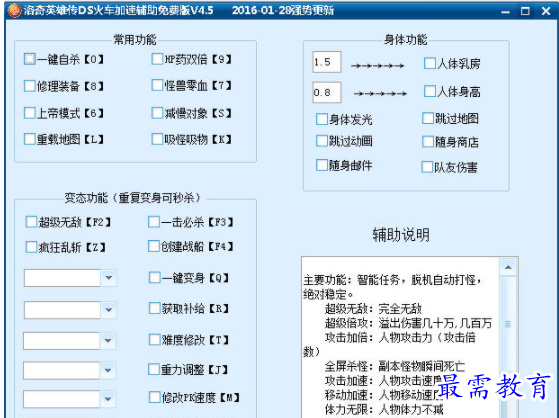The image size is (559, 418).
Task: Enable 超级无敌【F2】
Action: (x=31, y=222)
